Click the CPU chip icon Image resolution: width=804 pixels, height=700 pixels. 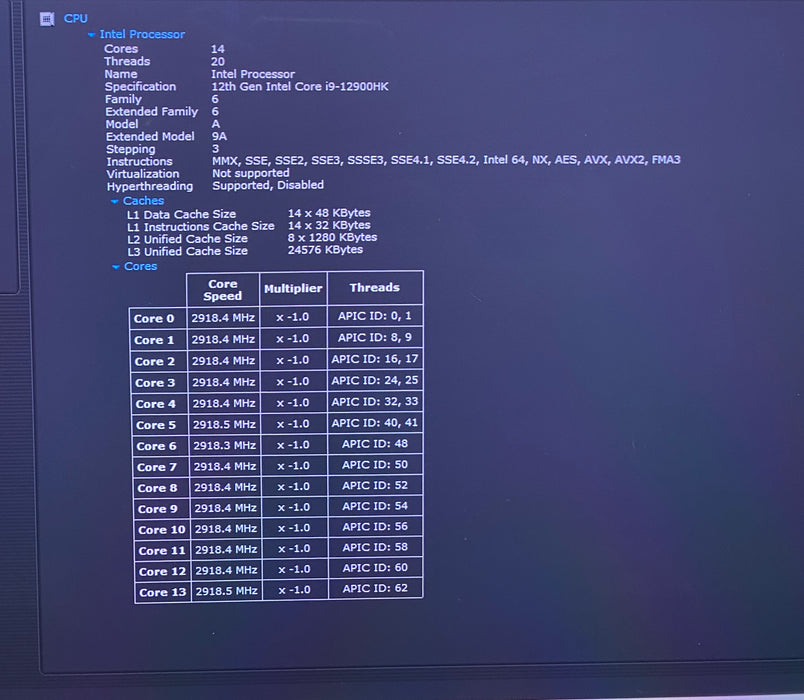click(47, 19)
